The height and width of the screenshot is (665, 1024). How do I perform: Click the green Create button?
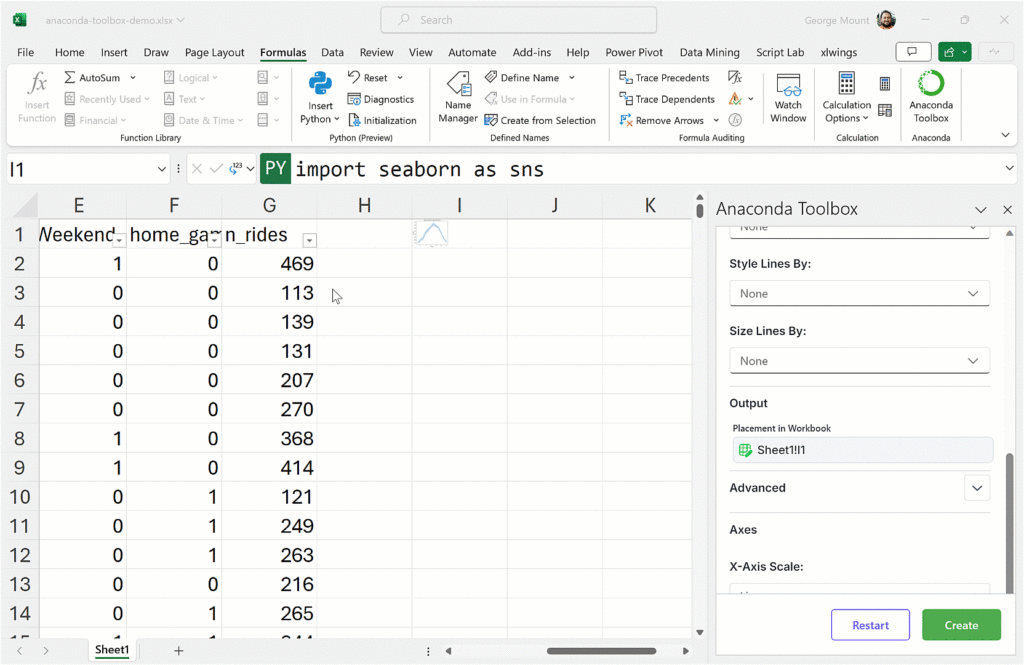coord(961,625)
